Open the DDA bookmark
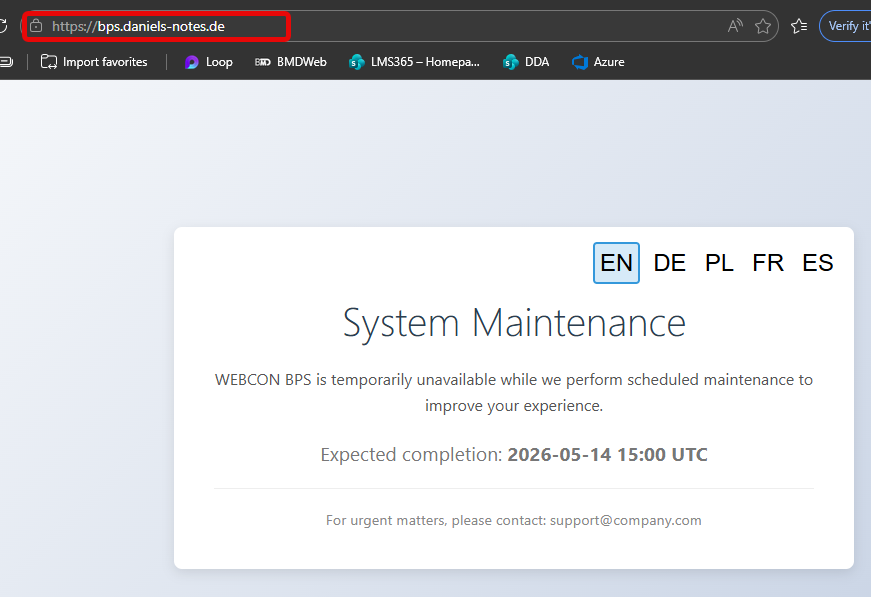 [525, 62]
